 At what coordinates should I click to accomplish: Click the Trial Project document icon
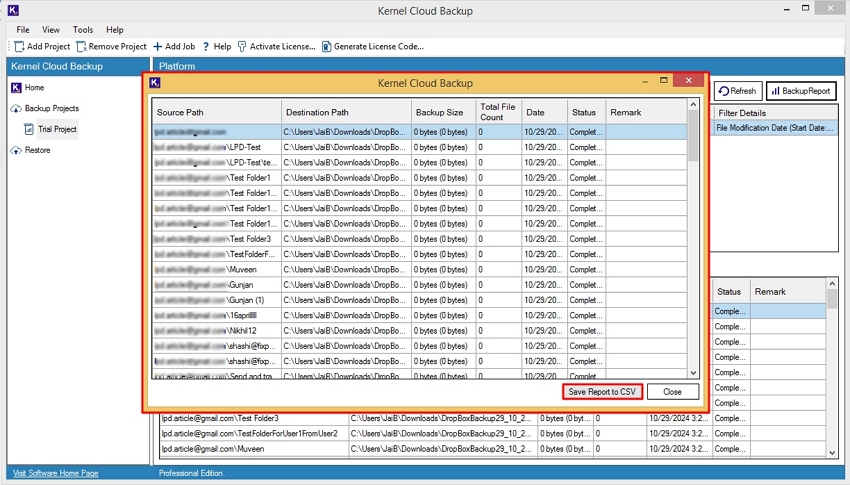29,129
